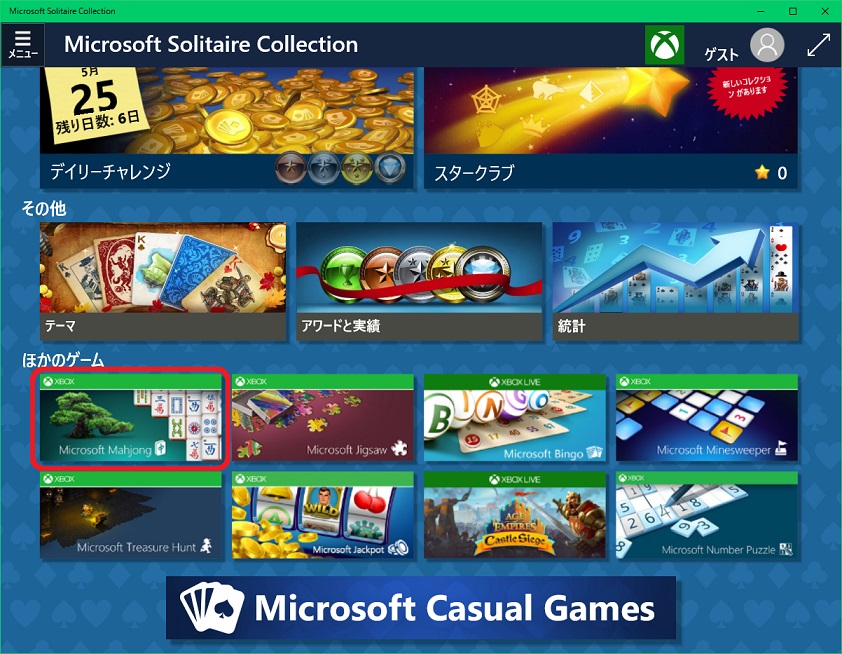Image resolution: width=842 pixels, height=654 pixels.
Task: Launch Microsoft Mahjong game tile
Action: (x=130, y=418)
